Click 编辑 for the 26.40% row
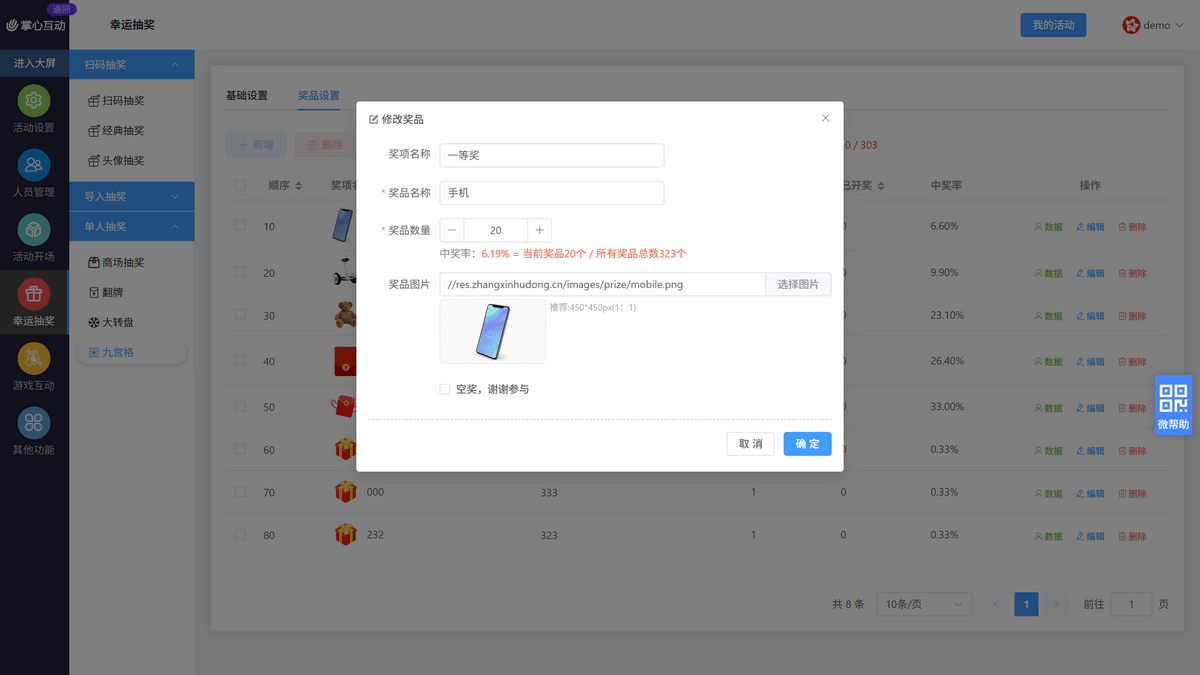The width and height of the screenshot is (1200, 675). pyautogui.click(x=1090, y=362)
